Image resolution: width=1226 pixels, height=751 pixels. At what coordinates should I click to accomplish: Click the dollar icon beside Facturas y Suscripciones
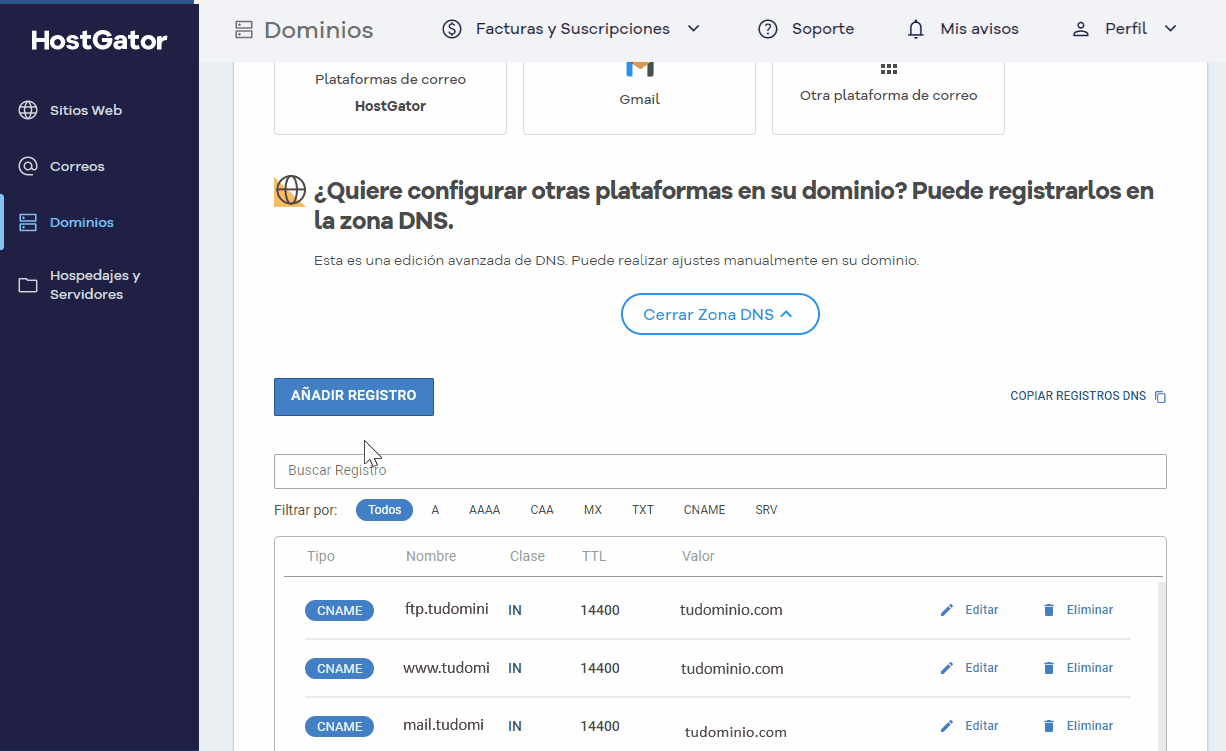pos(452,29)
